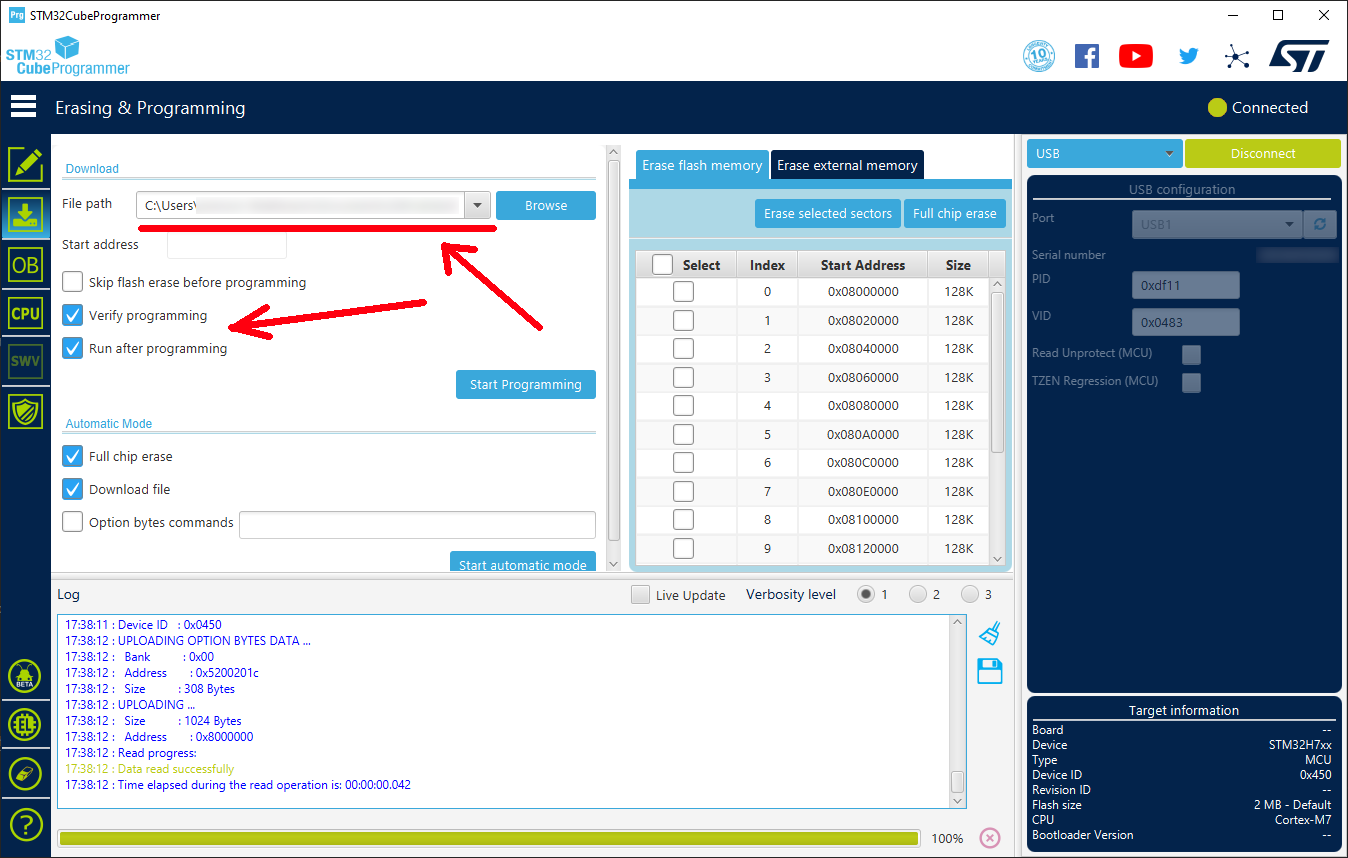Click the ST logo
Screen dimensions: 1348x858
pos(1299,56)
